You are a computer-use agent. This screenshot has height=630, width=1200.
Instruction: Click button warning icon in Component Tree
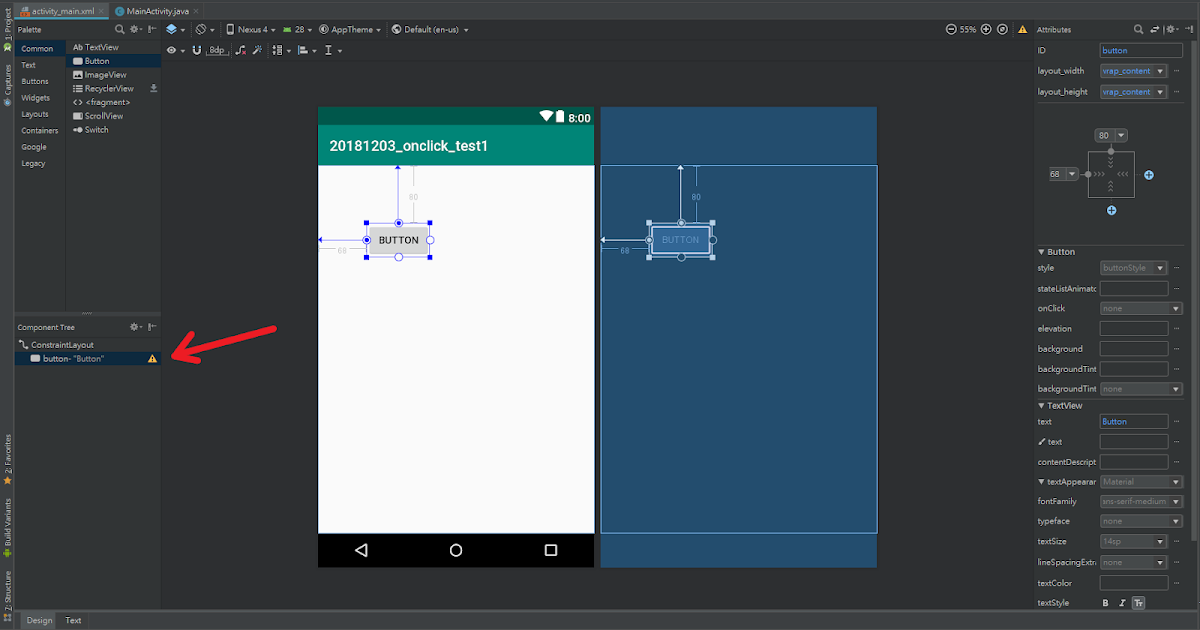tap(152, 358)
